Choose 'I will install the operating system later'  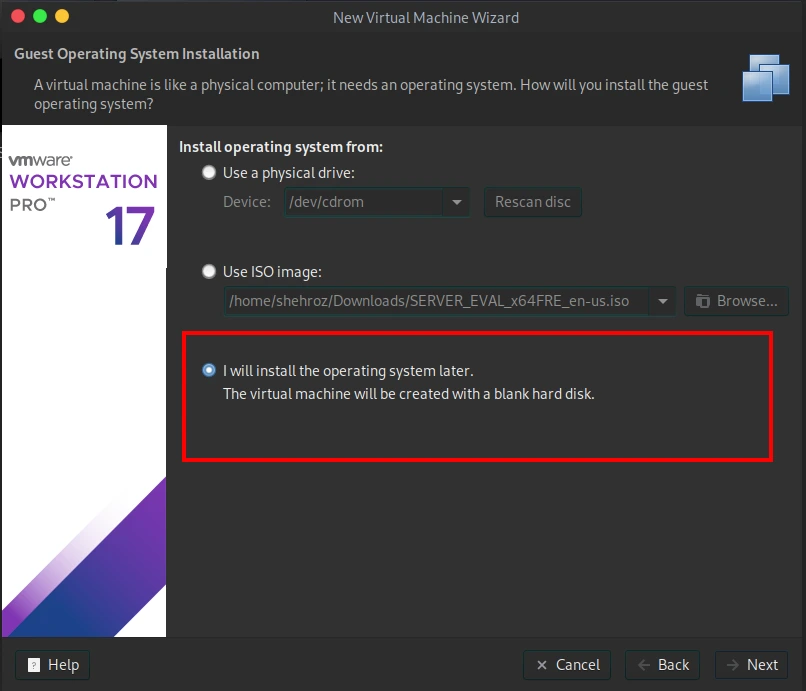coord(209,370)
